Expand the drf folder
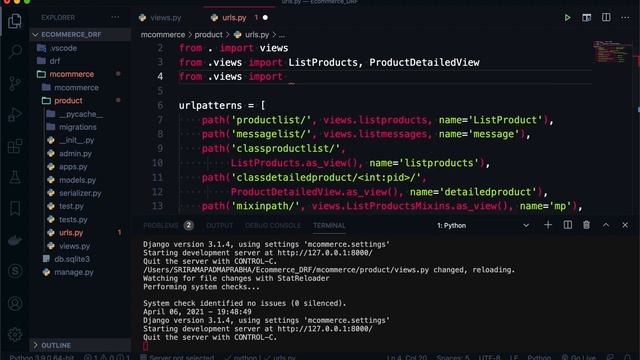Viewport: 640px width, 360px height. pyautogui.click(x=55, y=61)
